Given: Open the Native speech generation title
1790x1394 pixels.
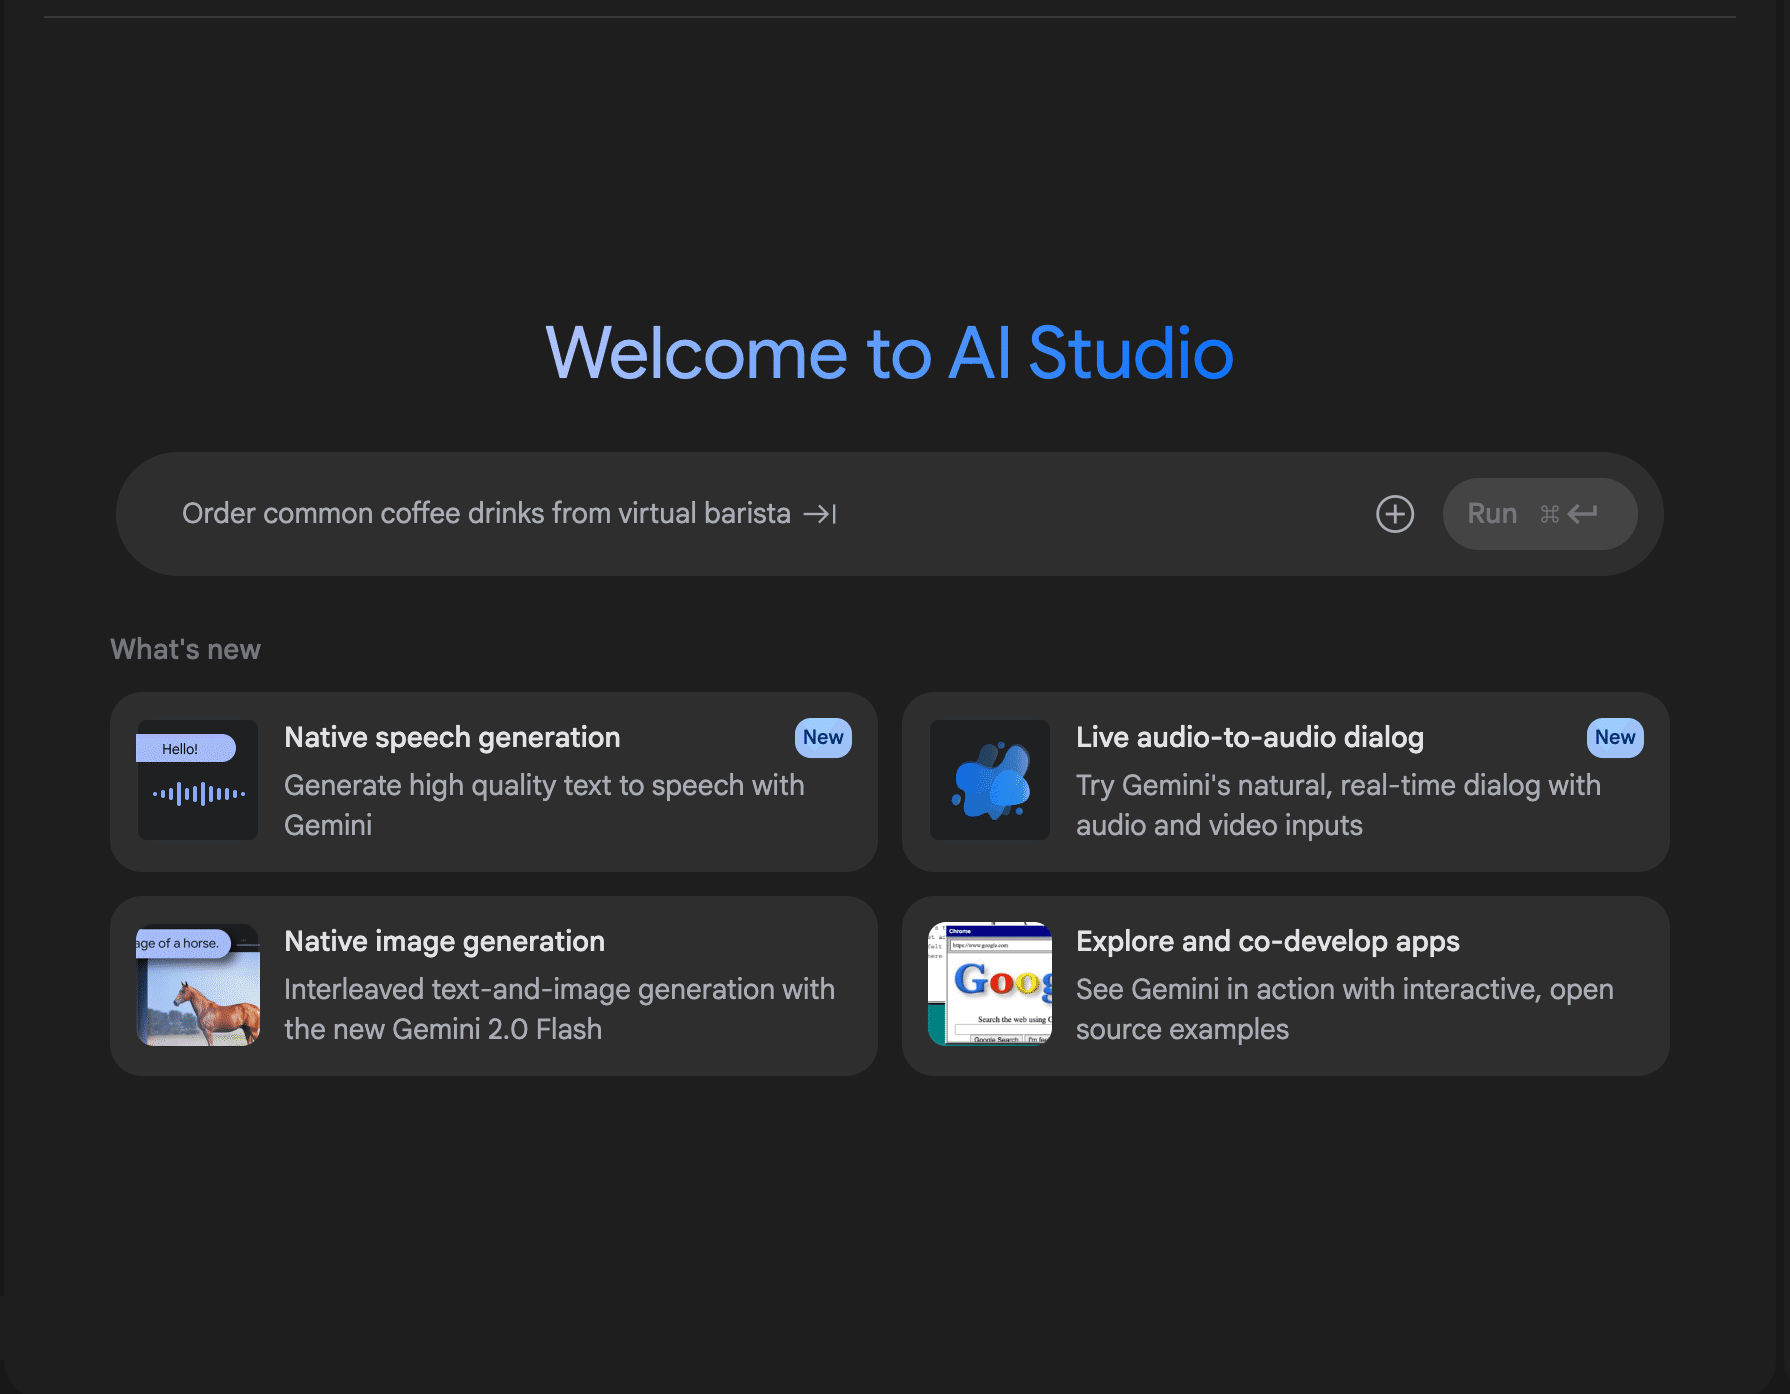Looking at the screenshot, I should (x=452, y=738).
